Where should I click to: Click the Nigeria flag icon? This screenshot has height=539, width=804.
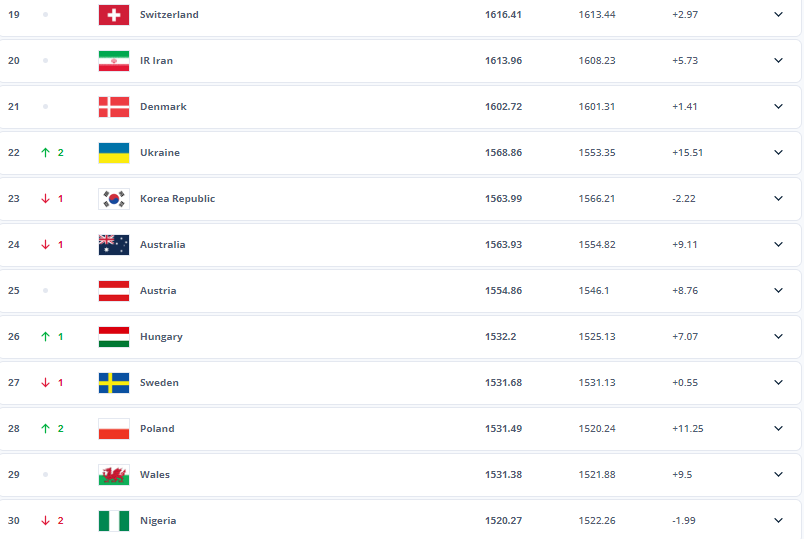click(x=114, y=521)
